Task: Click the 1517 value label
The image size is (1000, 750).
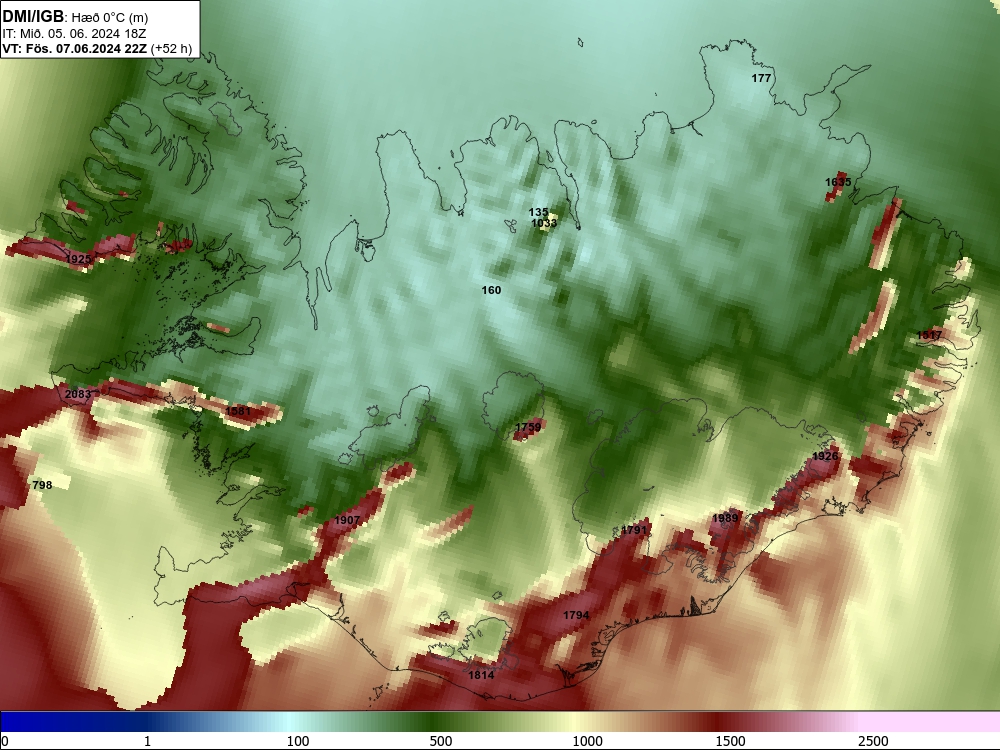Action: tap(929, 335)
